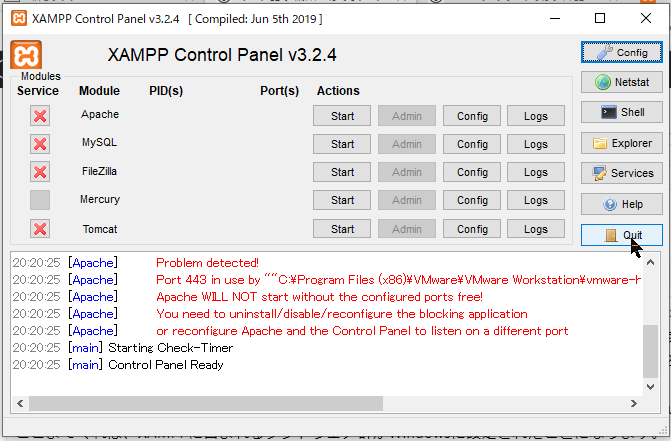Start the Apache module

[342, 116]
